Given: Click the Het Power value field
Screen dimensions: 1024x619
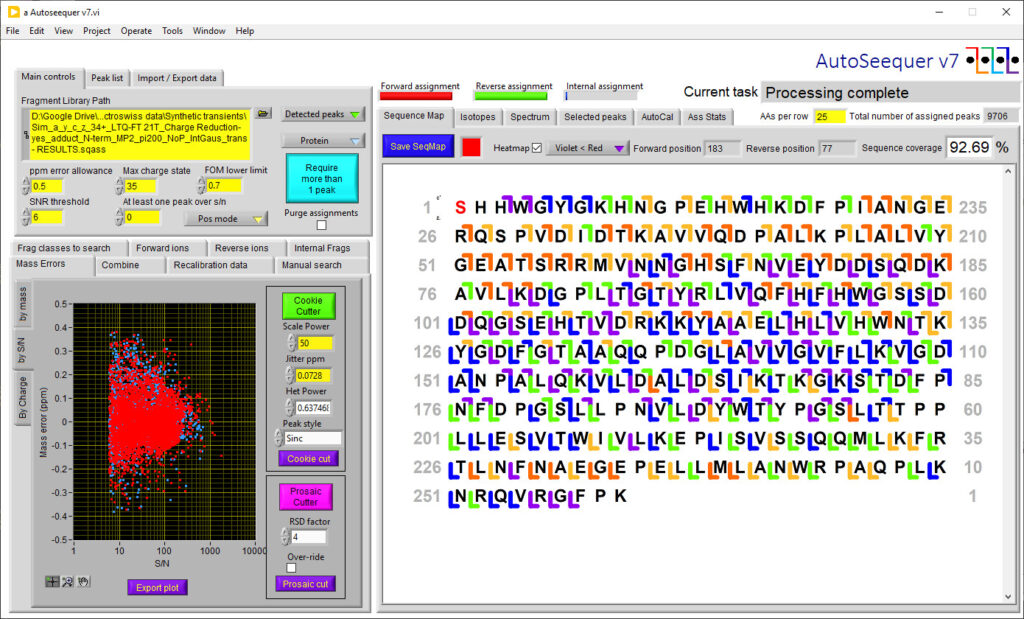Looking at the screenshot, I should (x=313, y=407).
